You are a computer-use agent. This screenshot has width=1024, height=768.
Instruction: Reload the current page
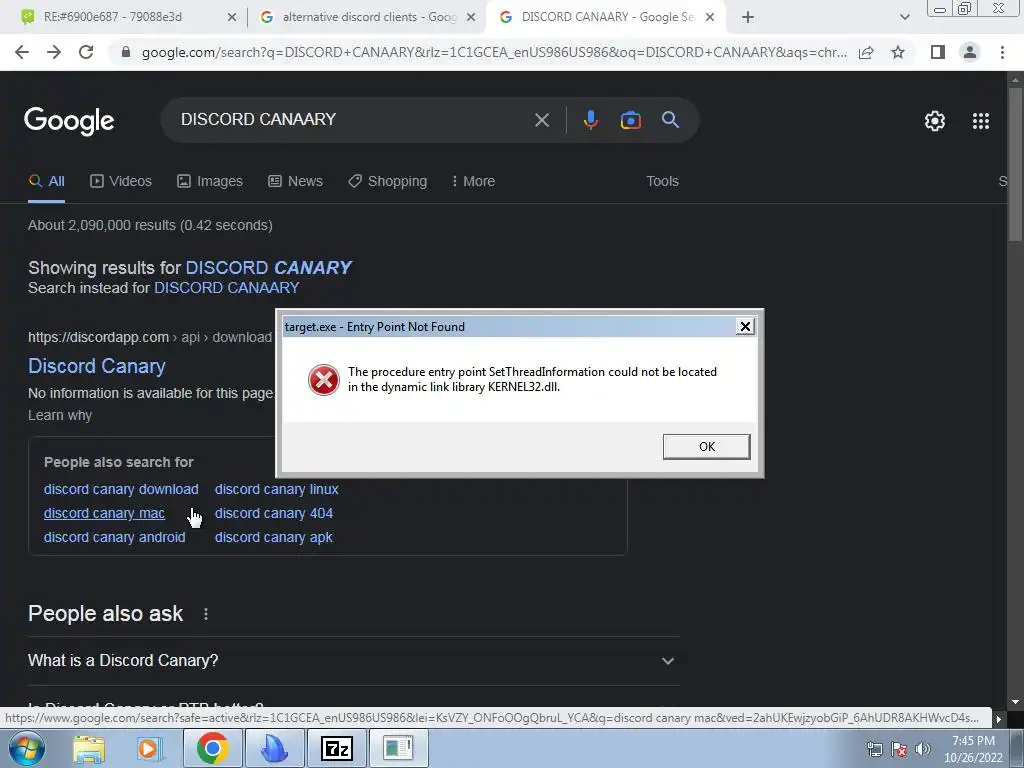coord(86,52)
